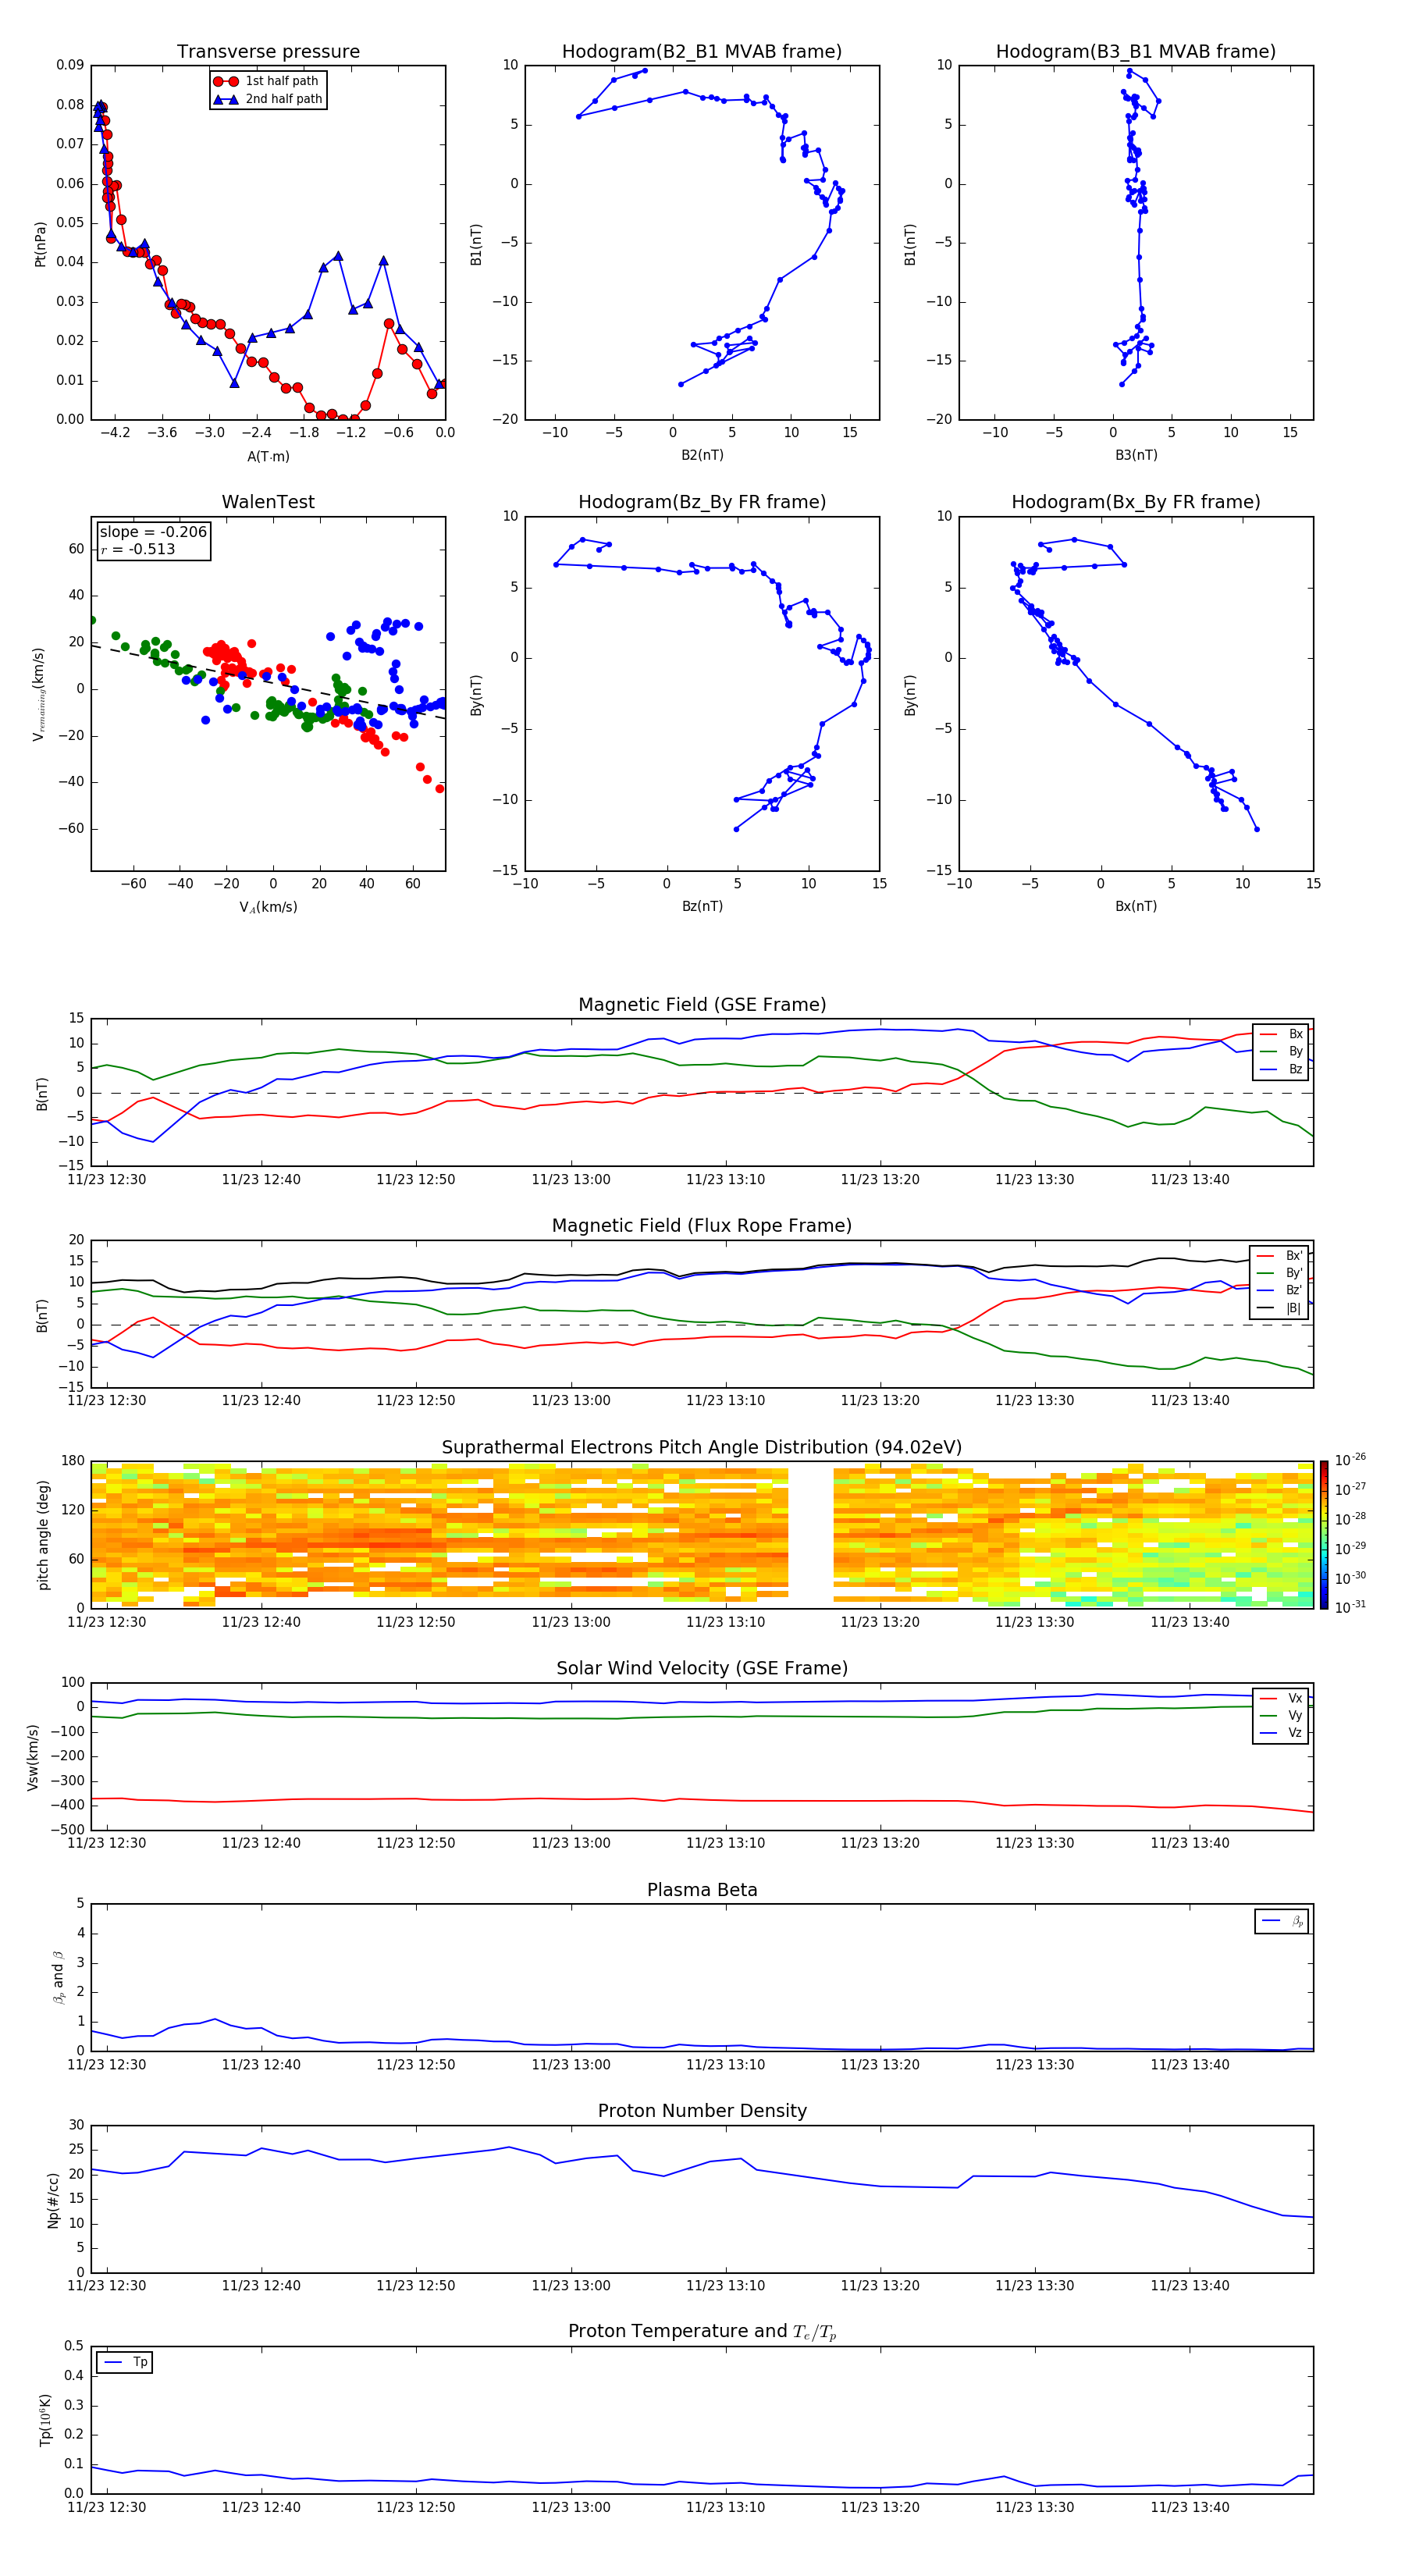Screen dimensions: 1405x2576
Task: Click the "Transverse pressure" plot title
Action: pos(268,52)
